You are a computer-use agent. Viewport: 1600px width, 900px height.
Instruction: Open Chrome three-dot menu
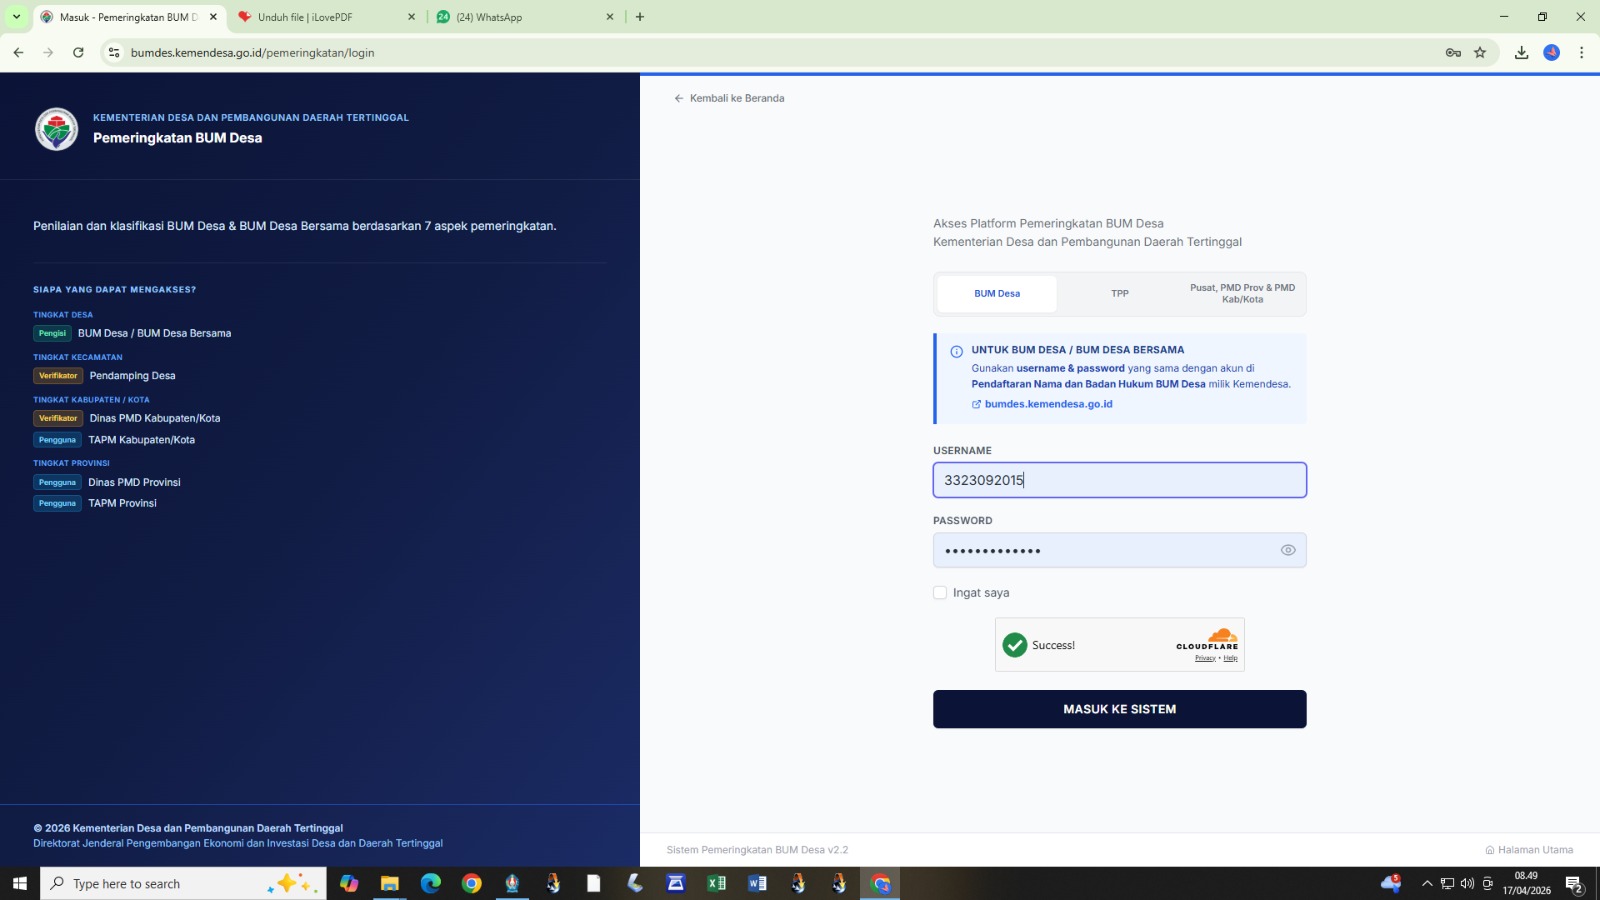point(1581,53)
